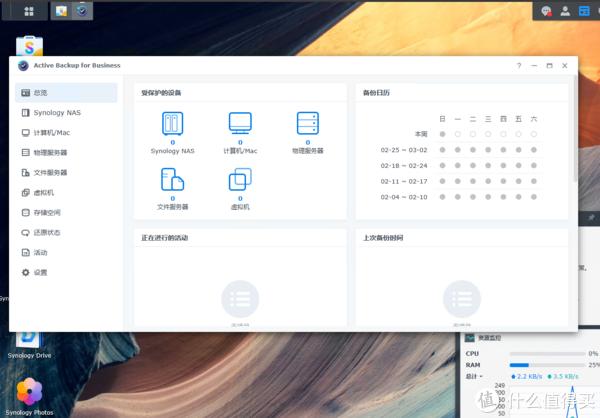Image resolution: width=600 pixels, height=418 pixels.
Task: Click the 02-04 ~ 02-10 Friday calendar dot
Action: [x=518, y=197]
